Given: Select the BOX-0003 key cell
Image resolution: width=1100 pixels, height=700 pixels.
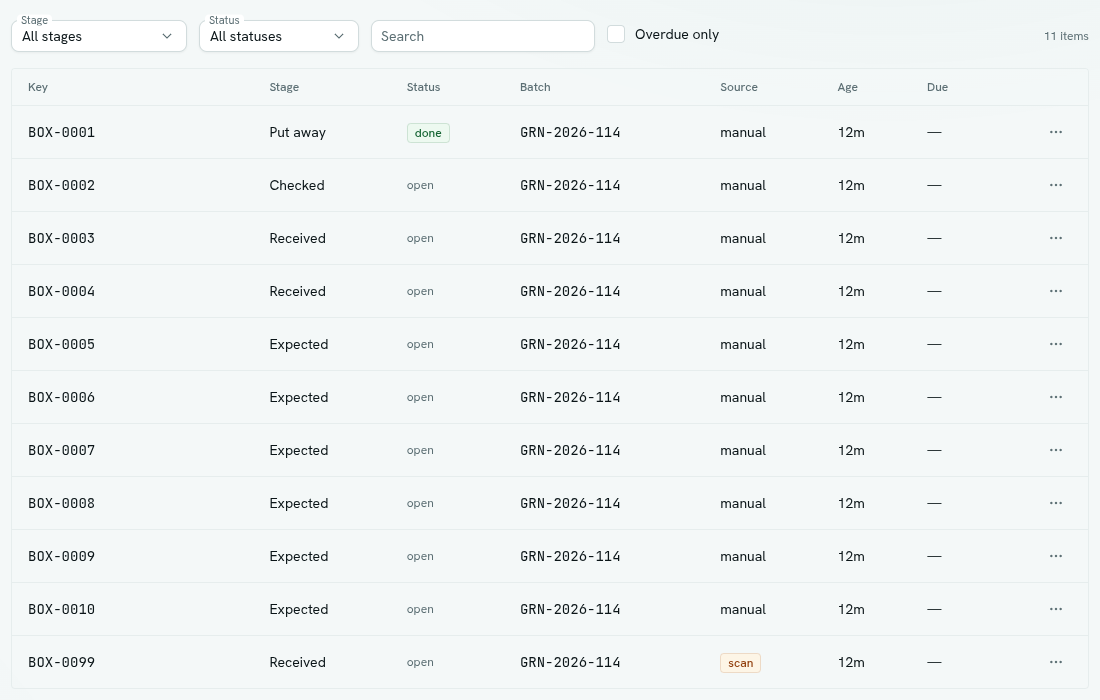Looking at the screenshot, I should (x=62, y=238).
